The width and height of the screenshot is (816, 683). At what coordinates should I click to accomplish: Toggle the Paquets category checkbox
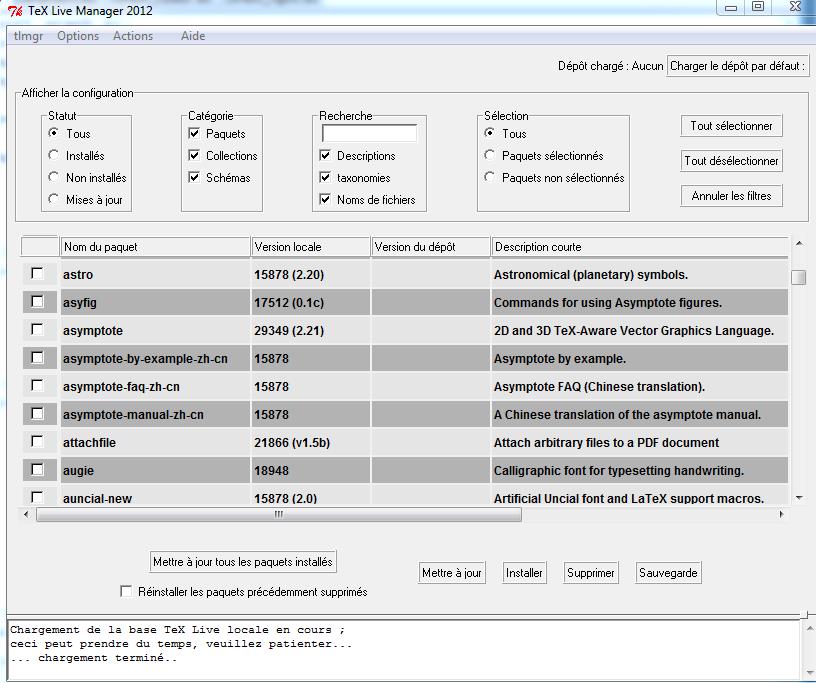pos(194,133)
